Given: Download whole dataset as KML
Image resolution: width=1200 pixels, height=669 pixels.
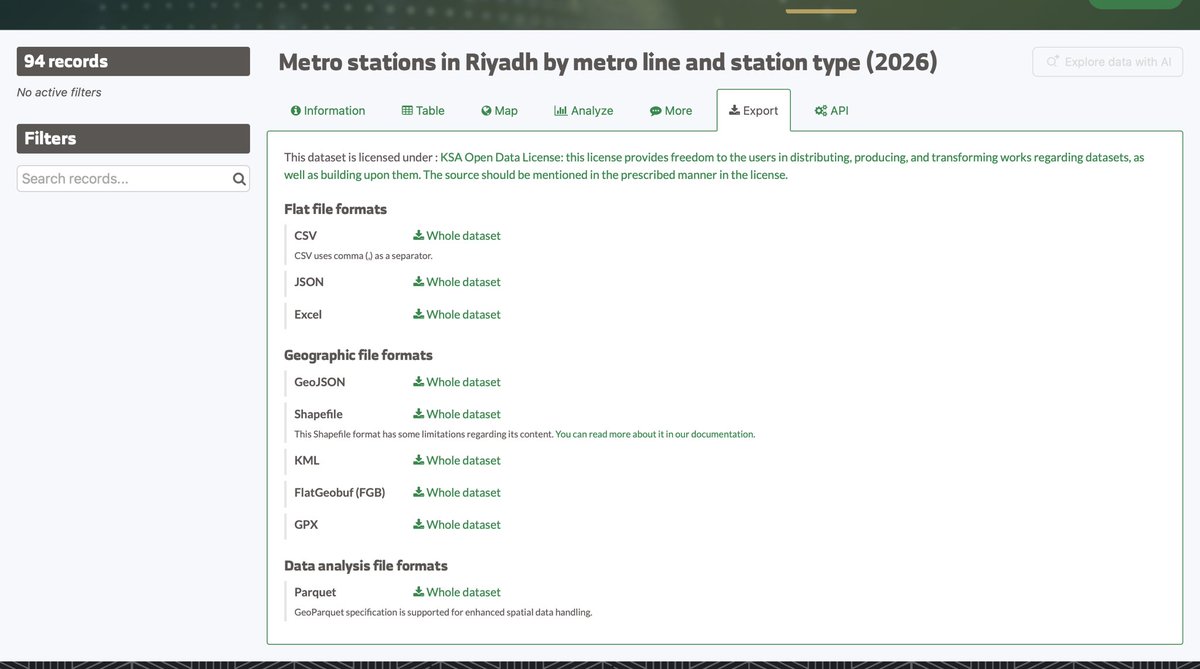Looking at the screenshot, I should [457, 460].
